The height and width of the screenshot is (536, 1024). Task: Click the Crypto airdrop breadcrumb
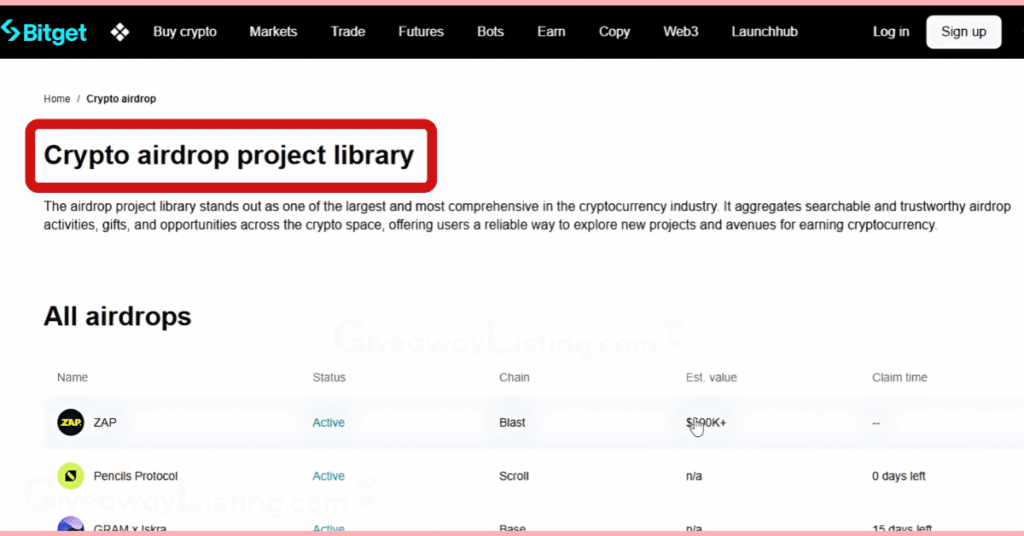[121, 99]
